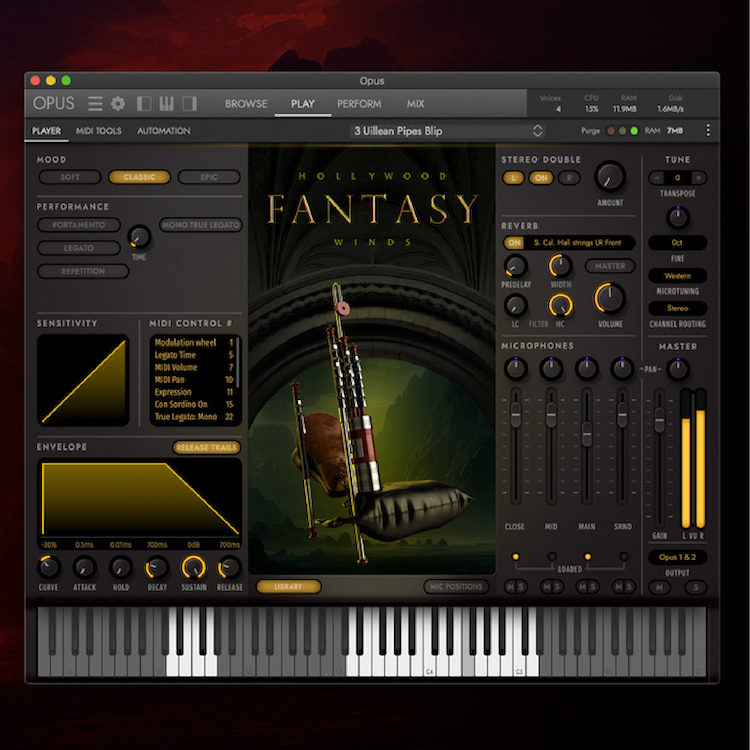The height and width of the screenshot is (750, 750).
Task: Increase transpose with plus button
Action: click(x=698, y=178)
